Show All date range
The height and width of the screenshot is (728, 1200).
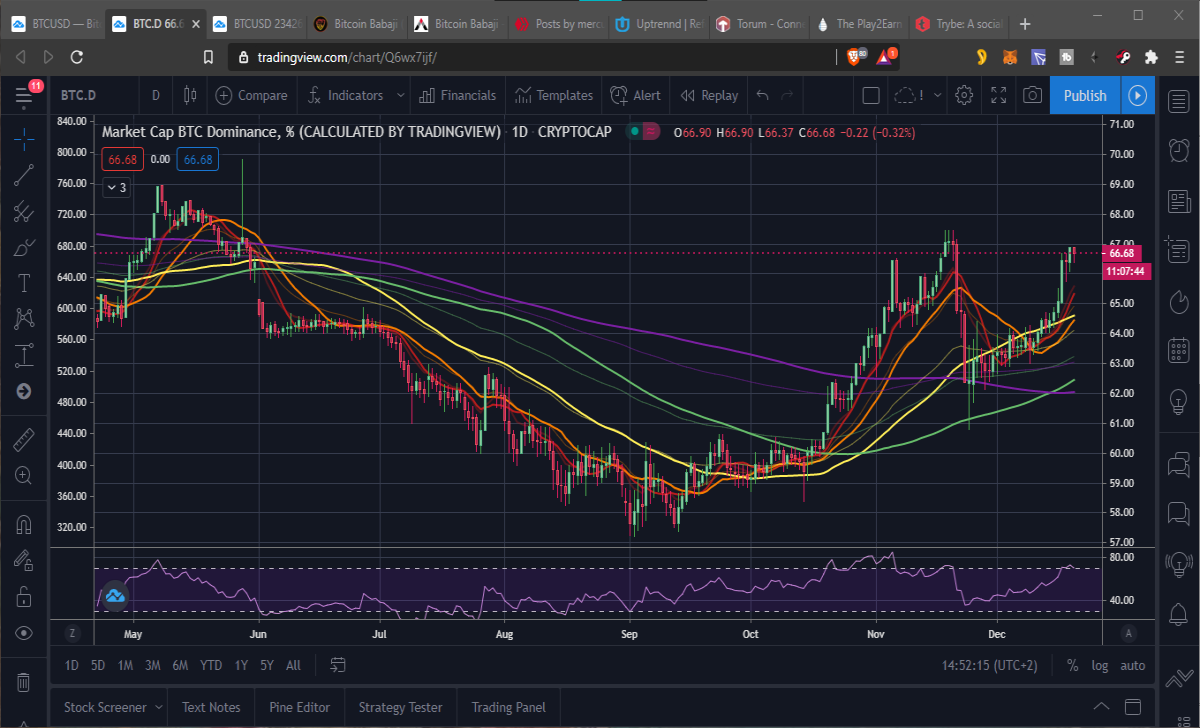(293, 665)
